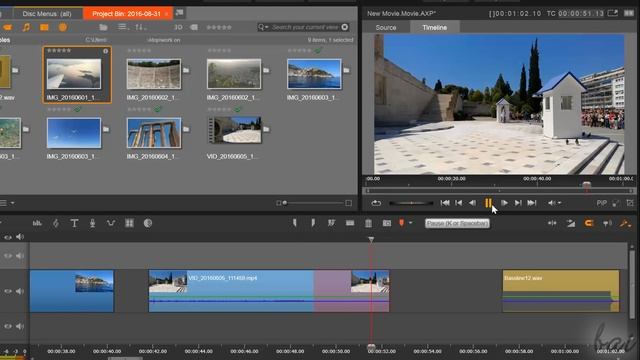This screenshot has height=360, width=640.
Task: Select the VID_20160605 video thumbnail
Action: [x=234, y=130]
